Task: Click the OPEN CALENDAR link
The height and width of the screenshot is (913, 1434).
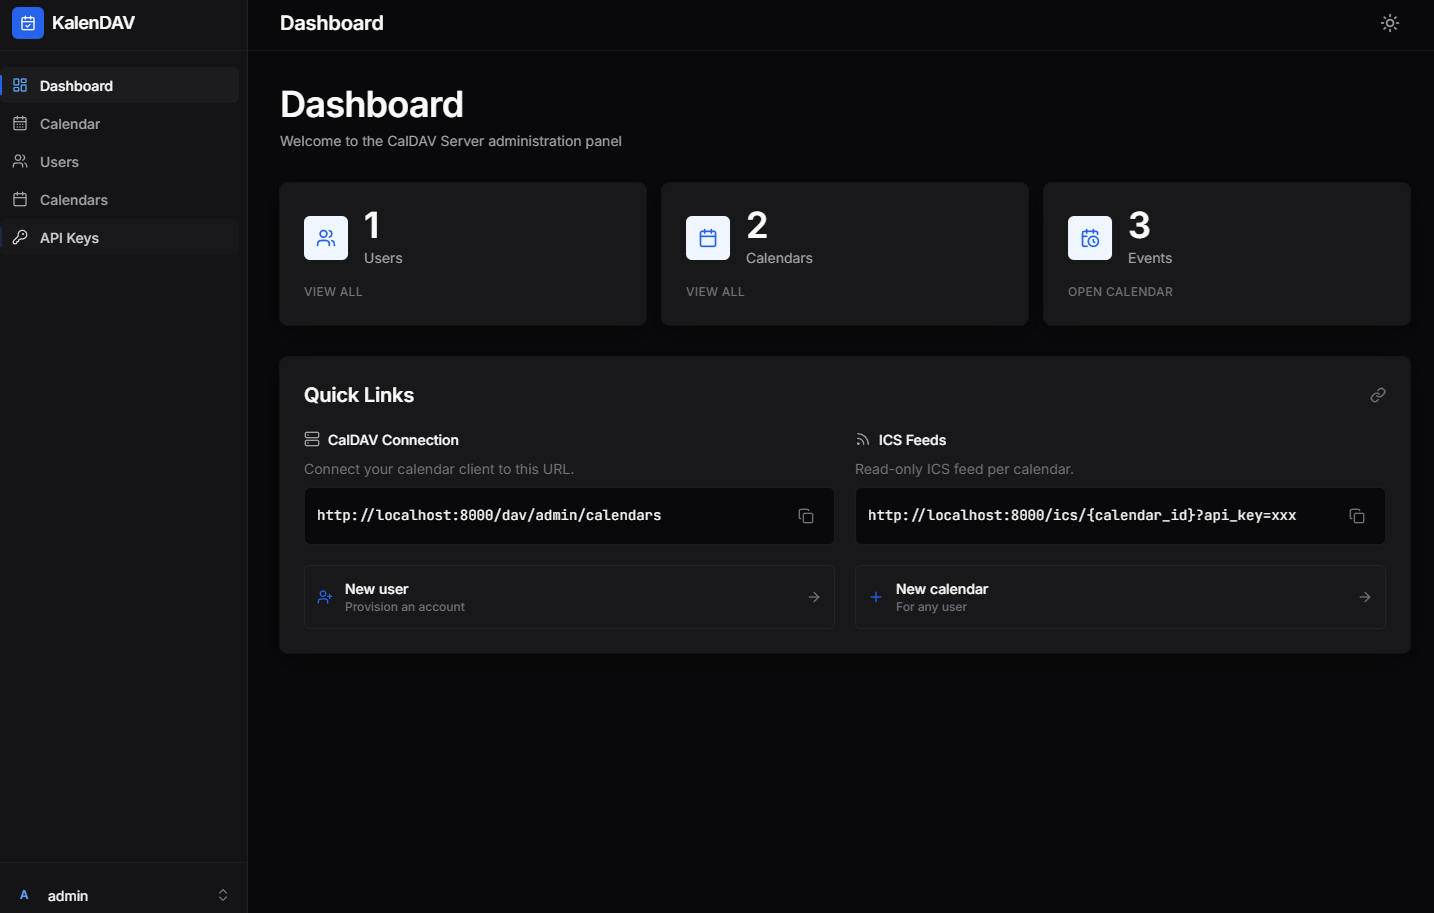Action: [1120, 292]
